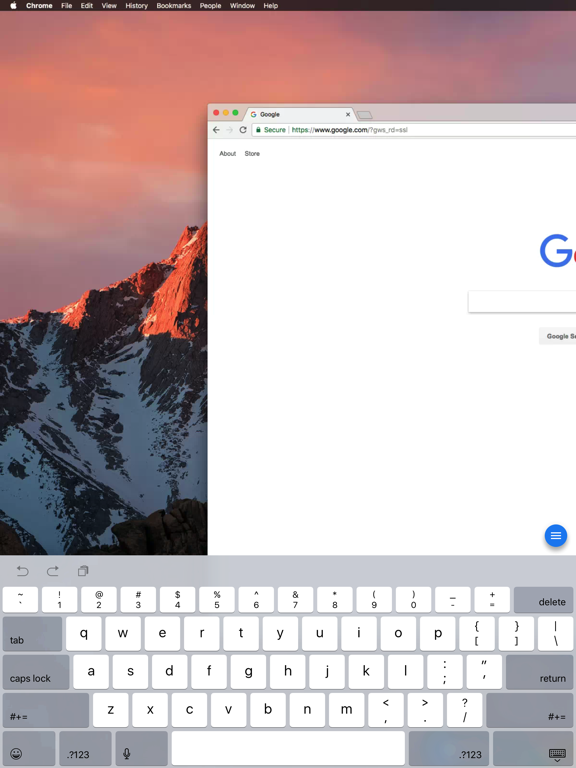576x768 pixels.
Task: Tap the keyboard paste clipboard icon
Action: (x=83, y=571)
